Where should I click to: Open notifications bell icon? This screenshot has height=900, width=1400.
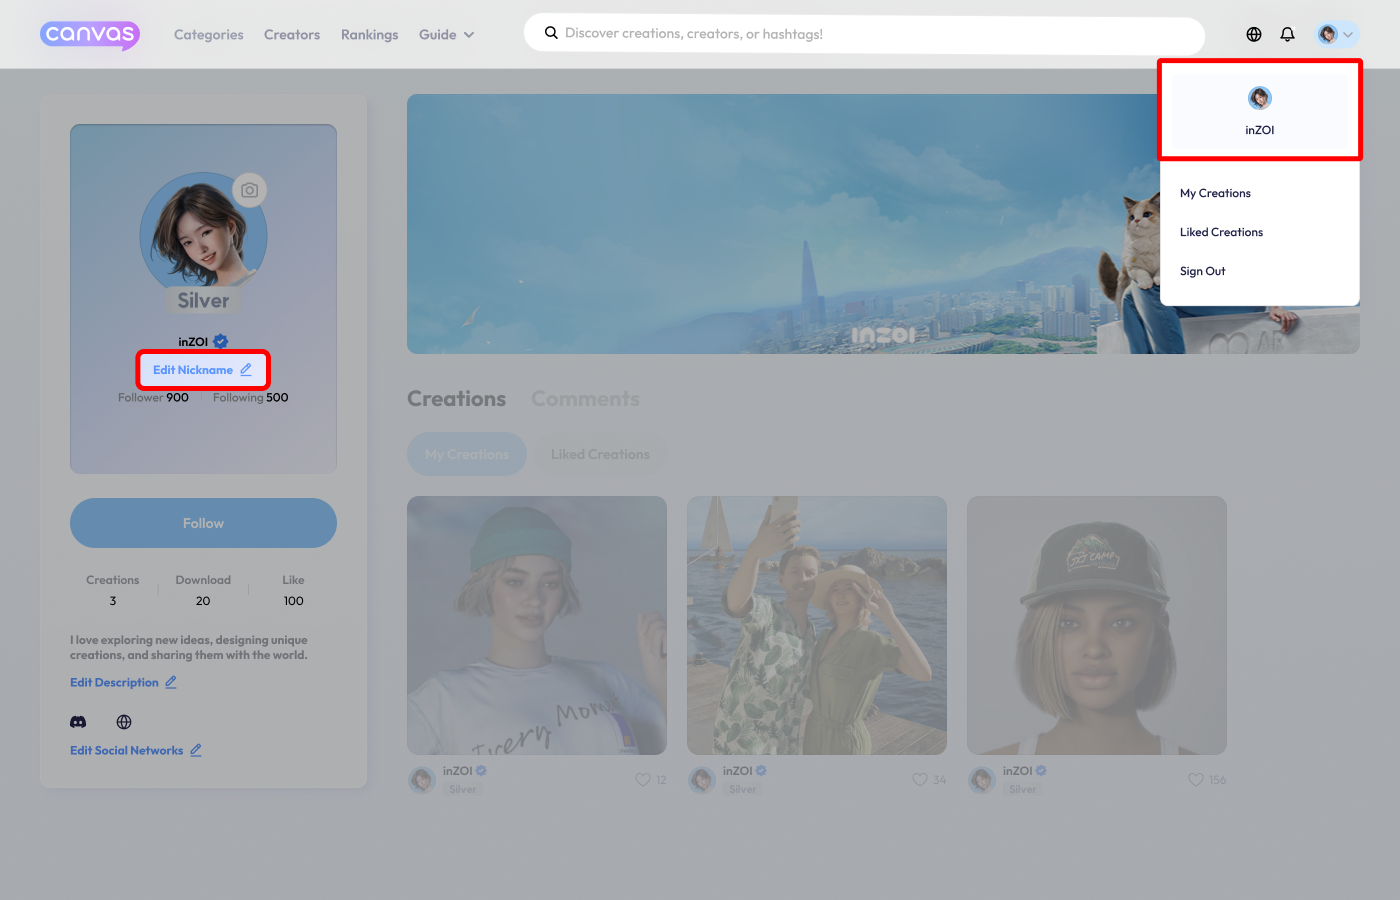coord(1287,34)
